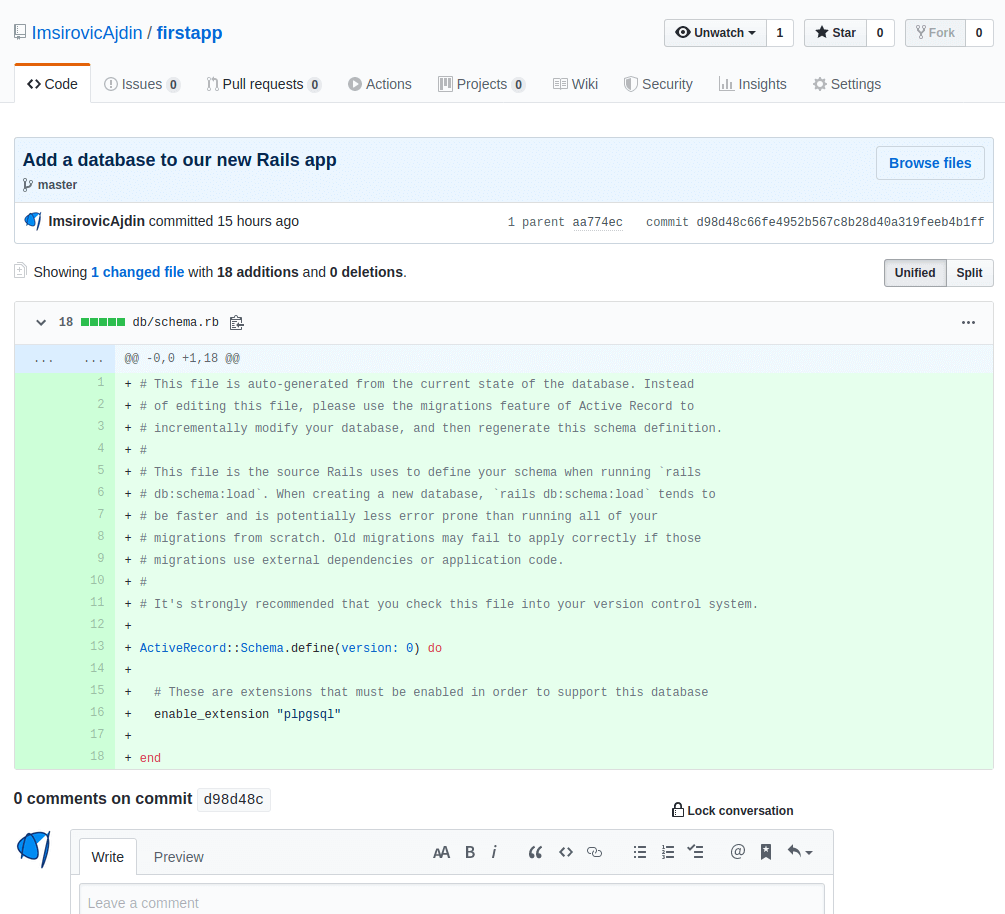Viewport: 1005px width, 914px height.
Task: Insert a quote in the comment
Action: click(535, 852)
